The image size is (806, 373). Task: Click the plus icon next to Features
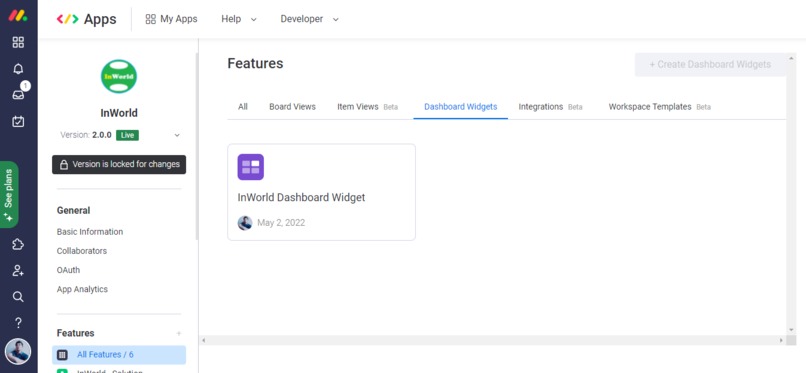pyautogui.click(x=179, y=333)
